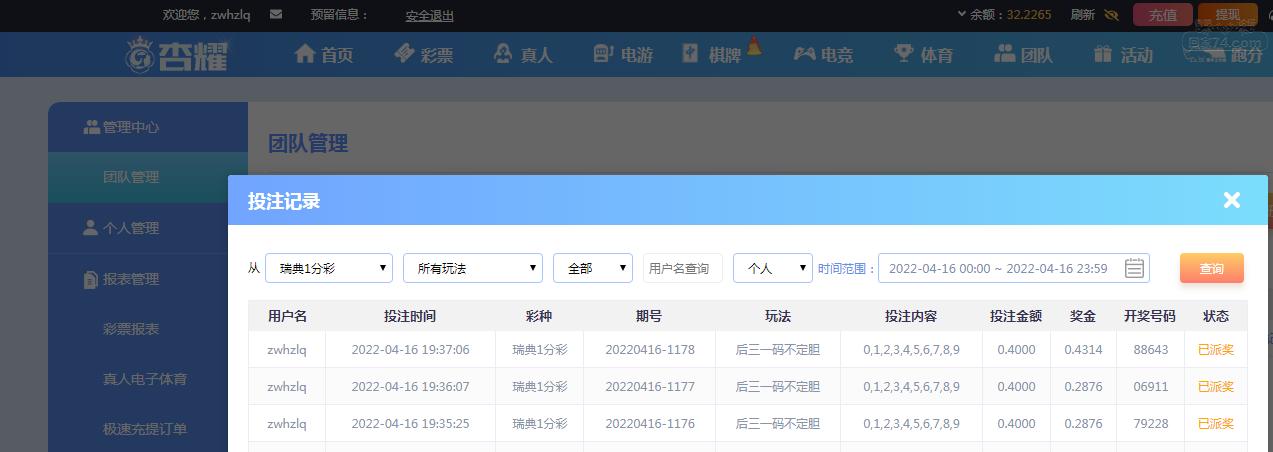Click the 投注时间 column header
The width and height of the screenshot is (1273, 452).
pos(410,316)
